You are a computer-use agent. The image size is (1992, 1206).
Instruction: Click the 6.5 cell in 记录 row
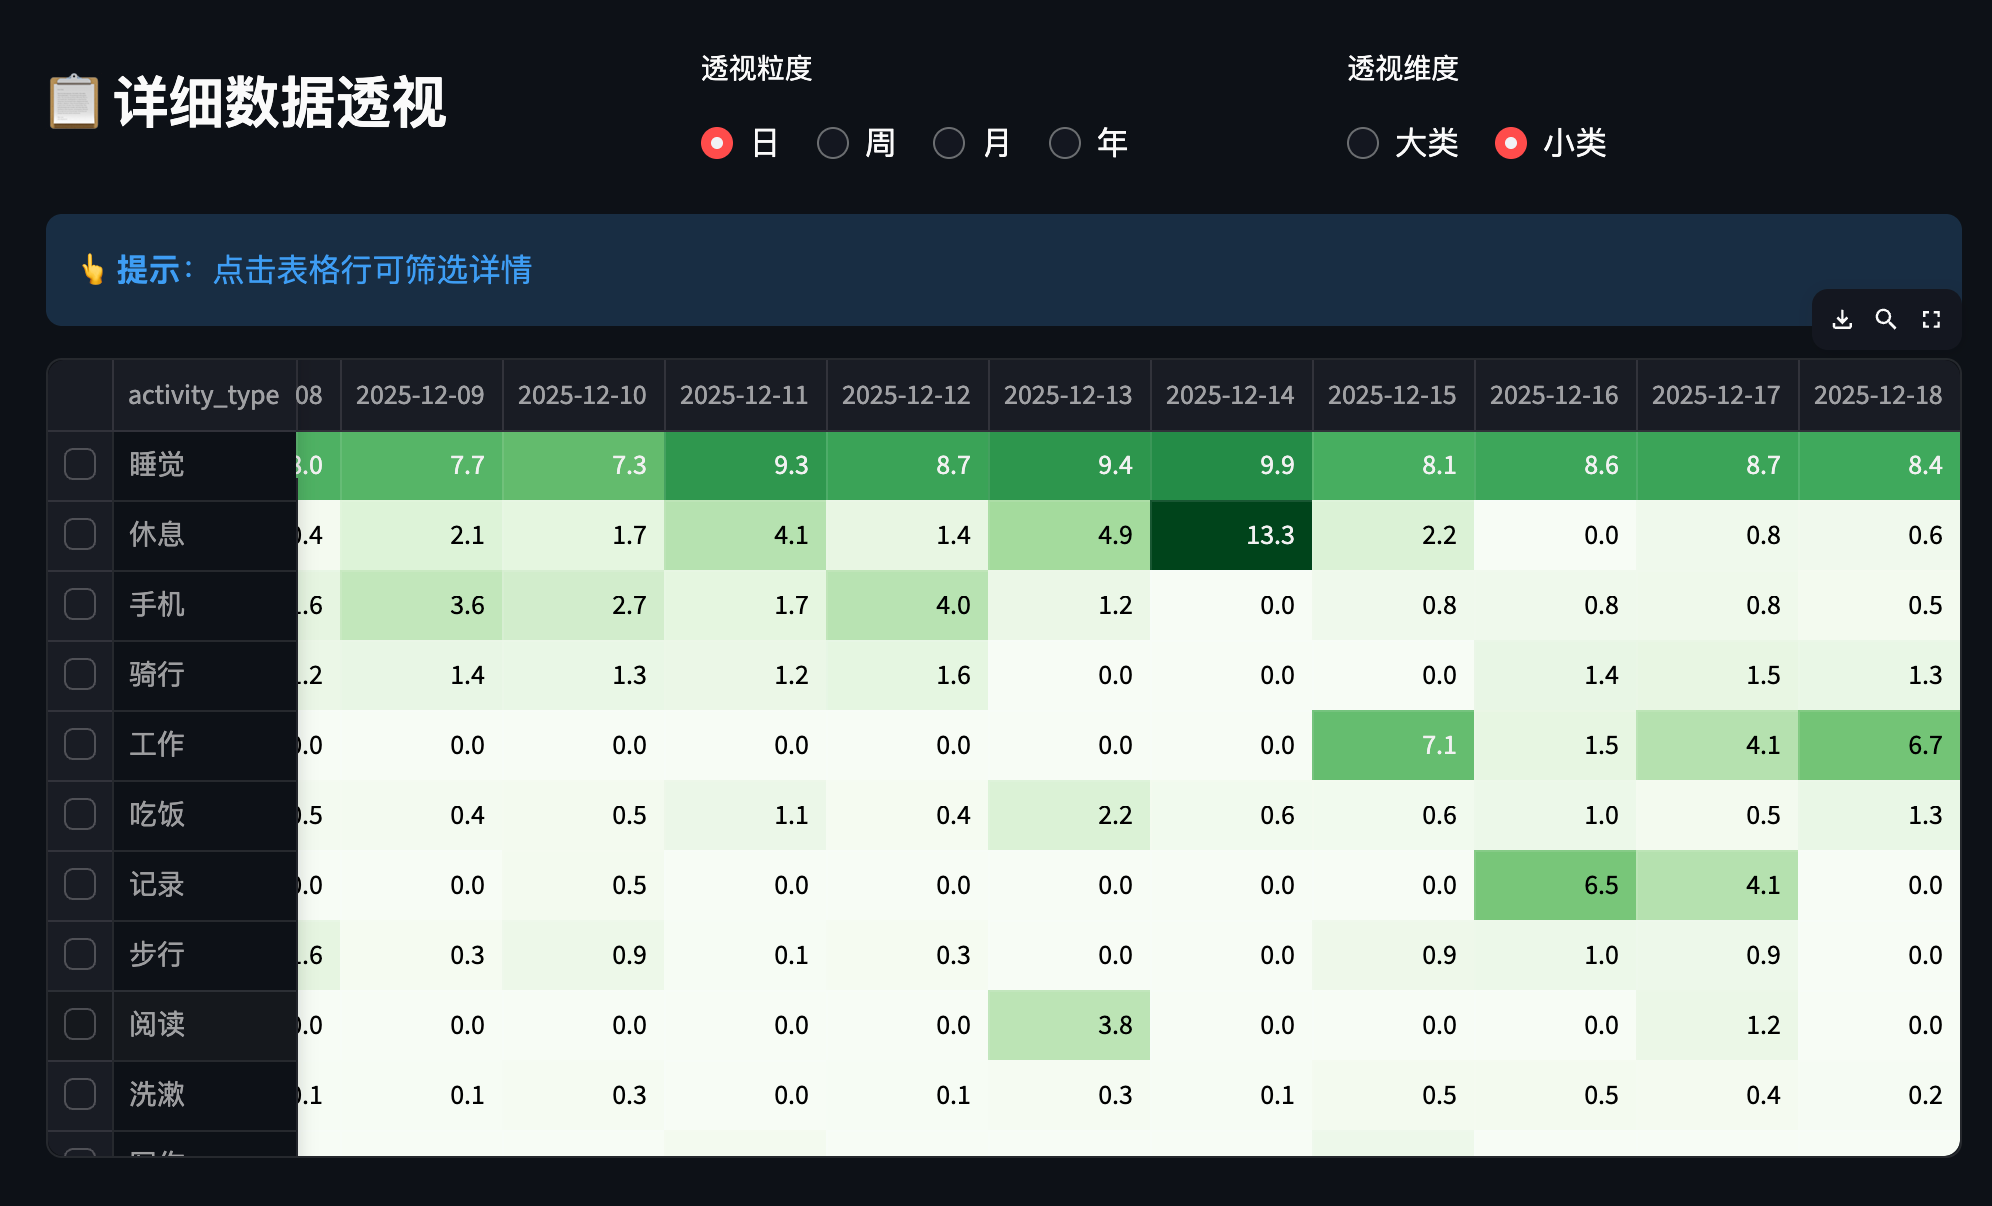click(1554, 885)
